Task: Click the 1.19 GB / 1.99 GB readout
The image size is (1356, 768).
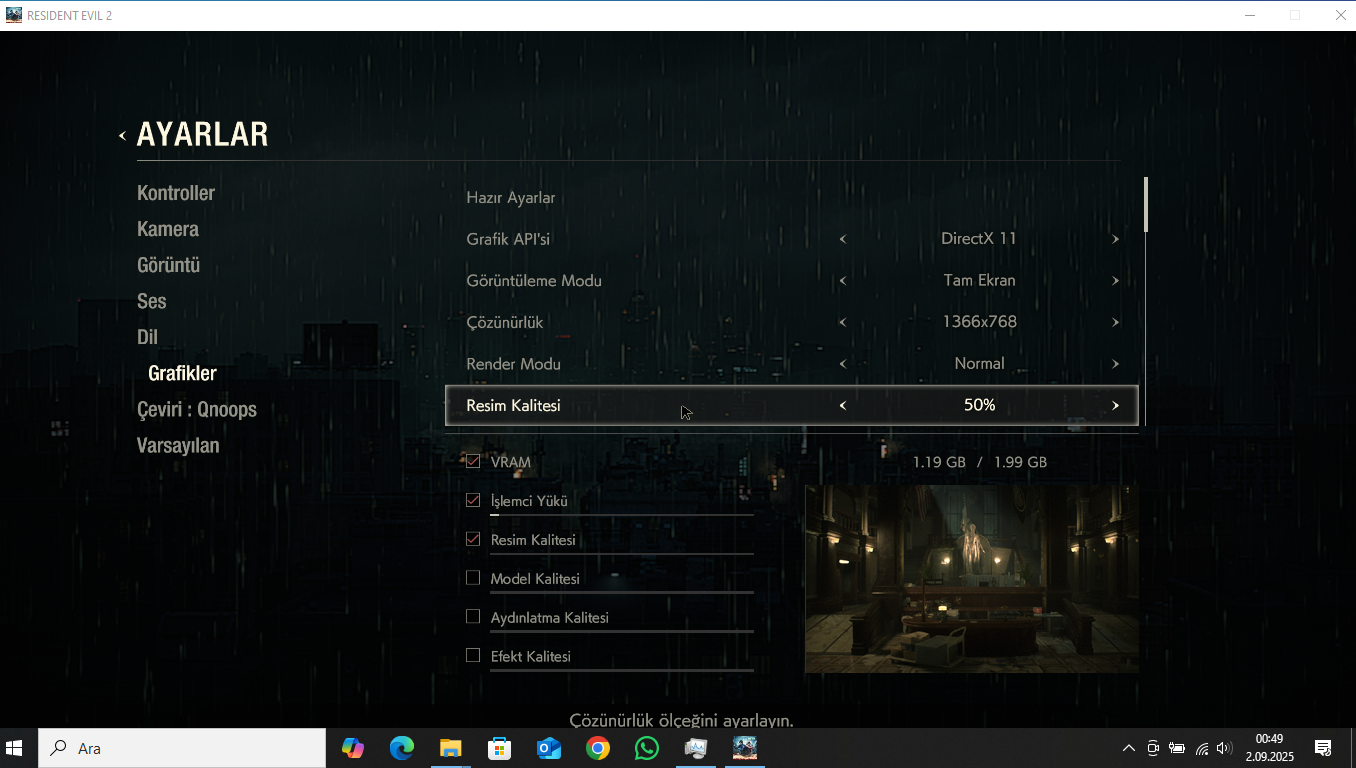Action: 979,462
